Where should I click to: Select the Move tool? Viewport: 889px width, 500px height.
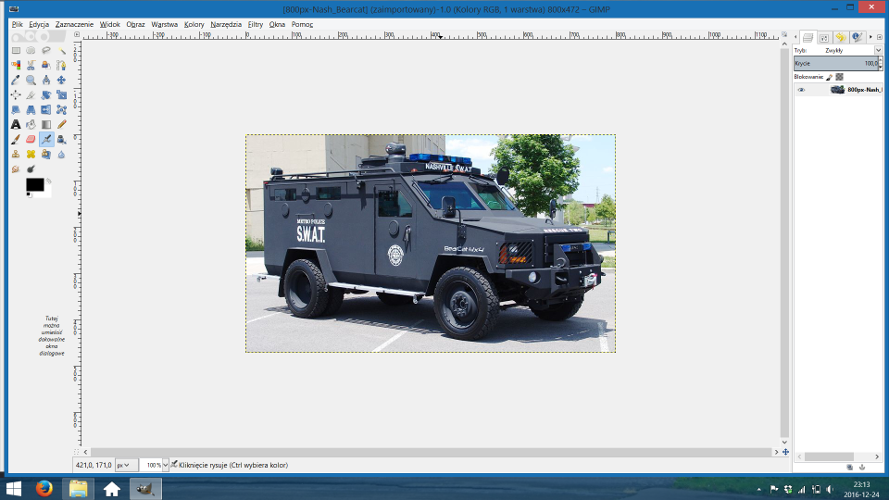tap(61, 80)
